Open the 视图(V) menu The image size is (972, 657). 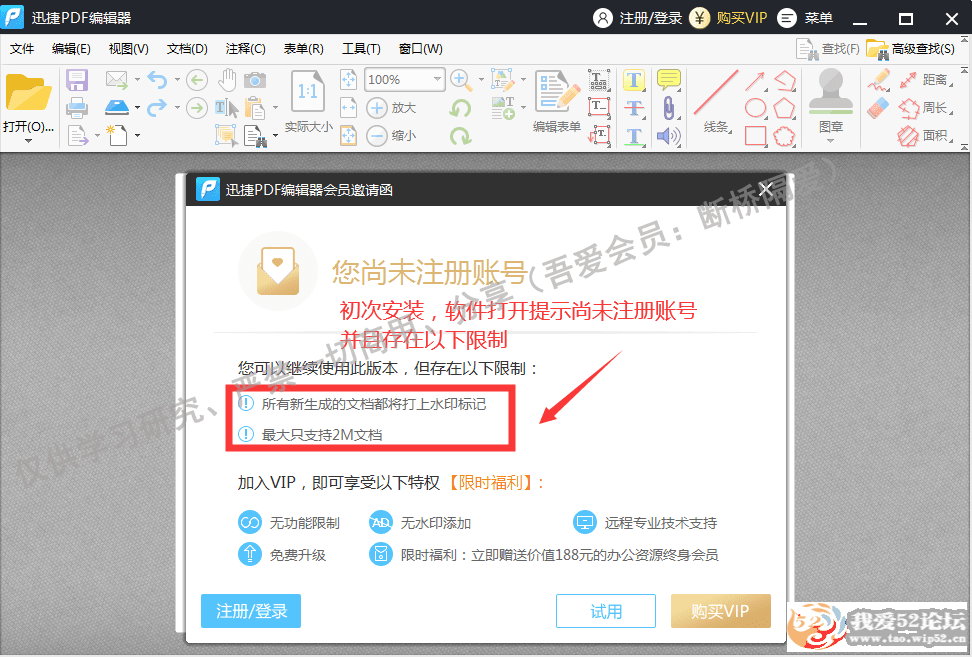(x=128, y=49)
